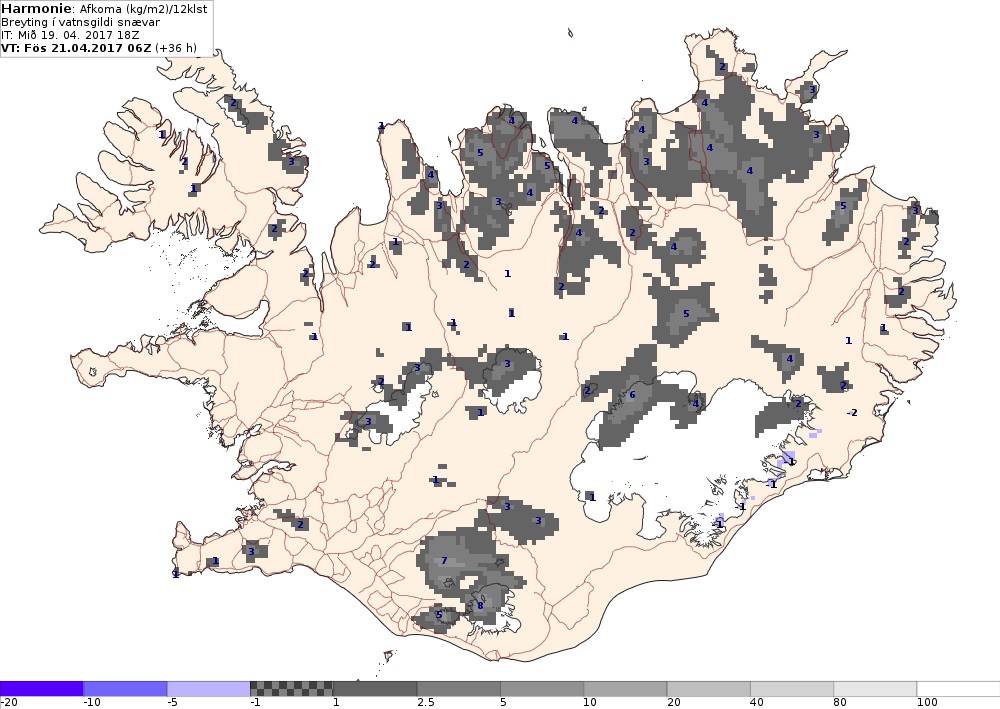Click the '80' legend scale label

pyautogui.click(x=840, y=703)
